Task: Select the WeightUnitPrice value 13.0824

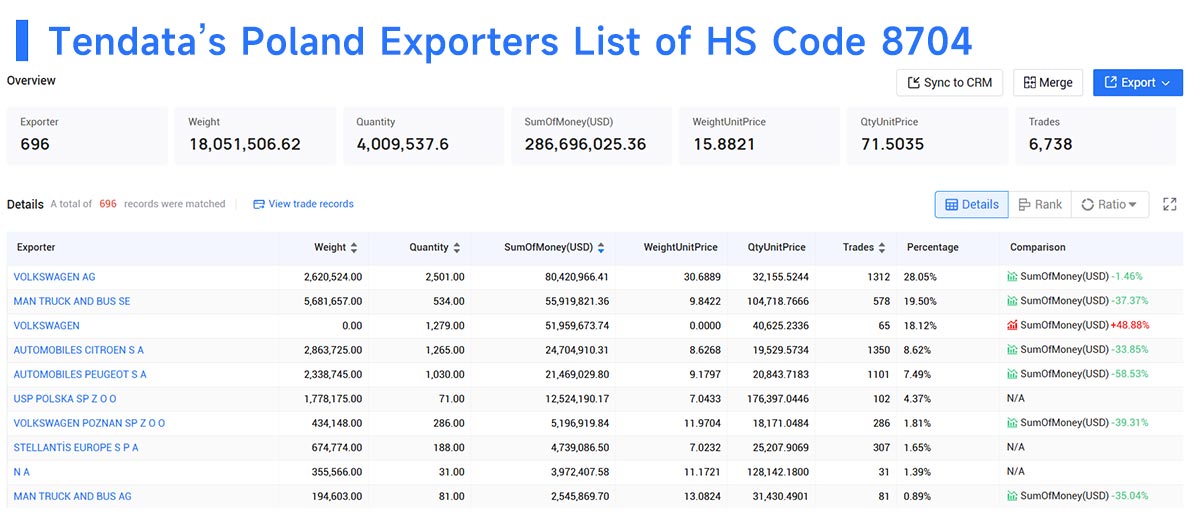Action: point(702,496)
